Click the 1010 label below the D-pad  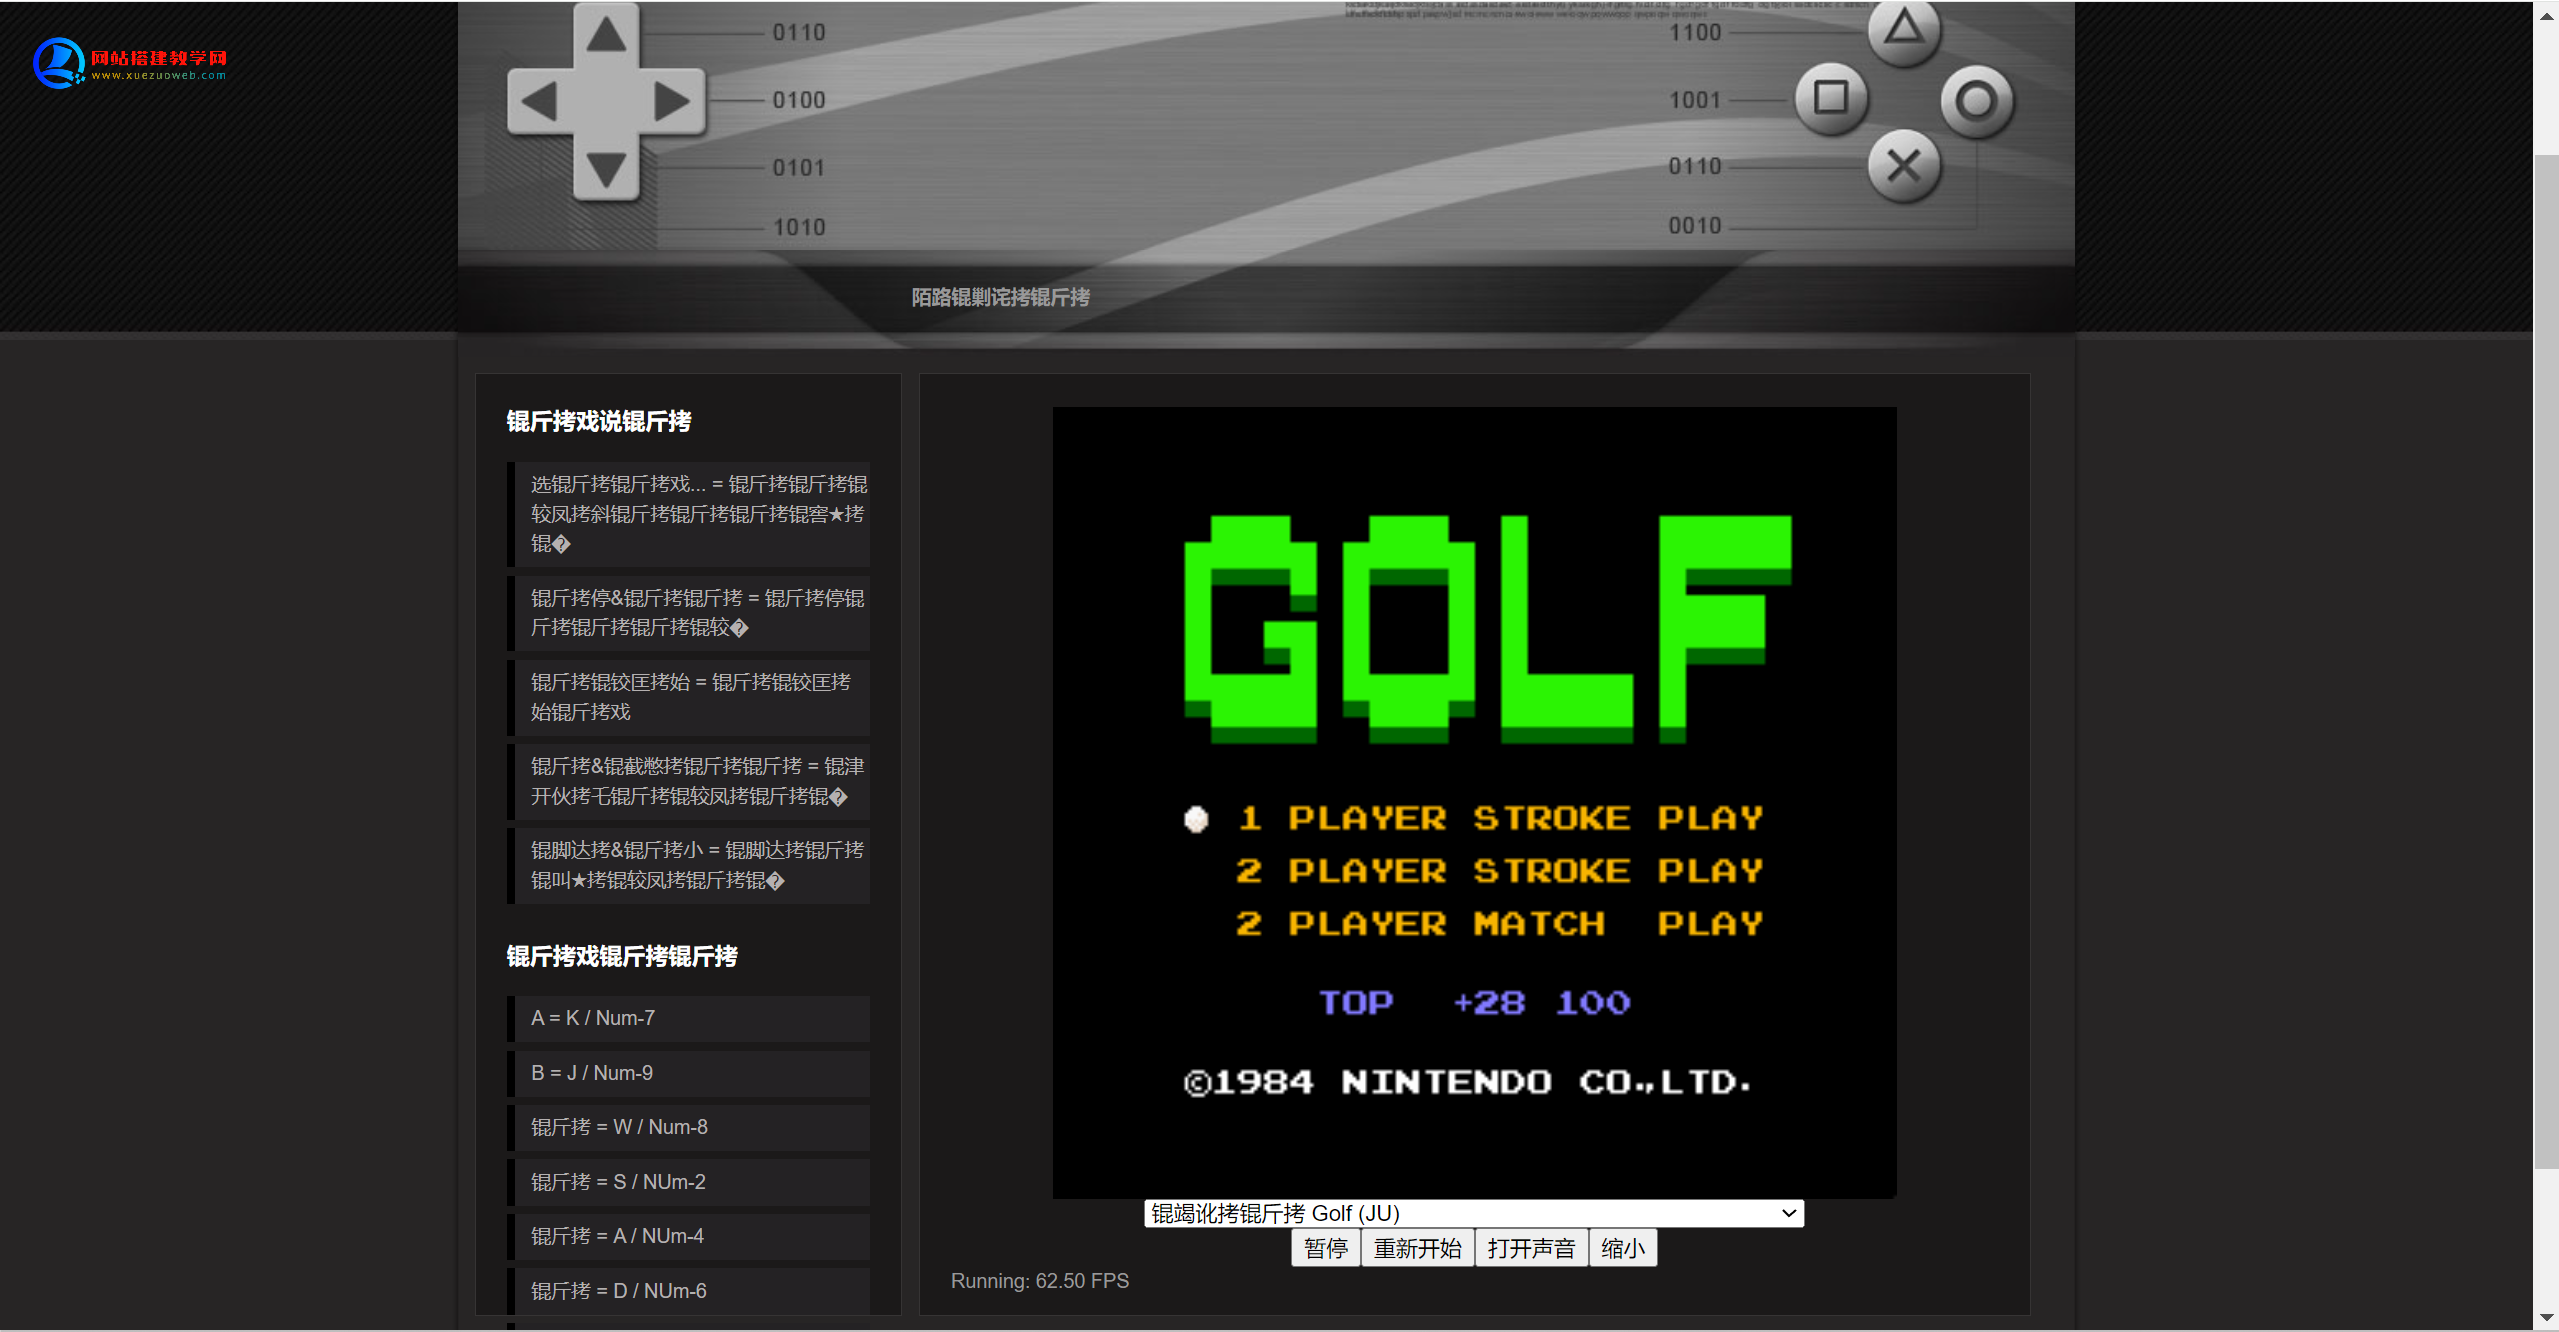(799, 227)
